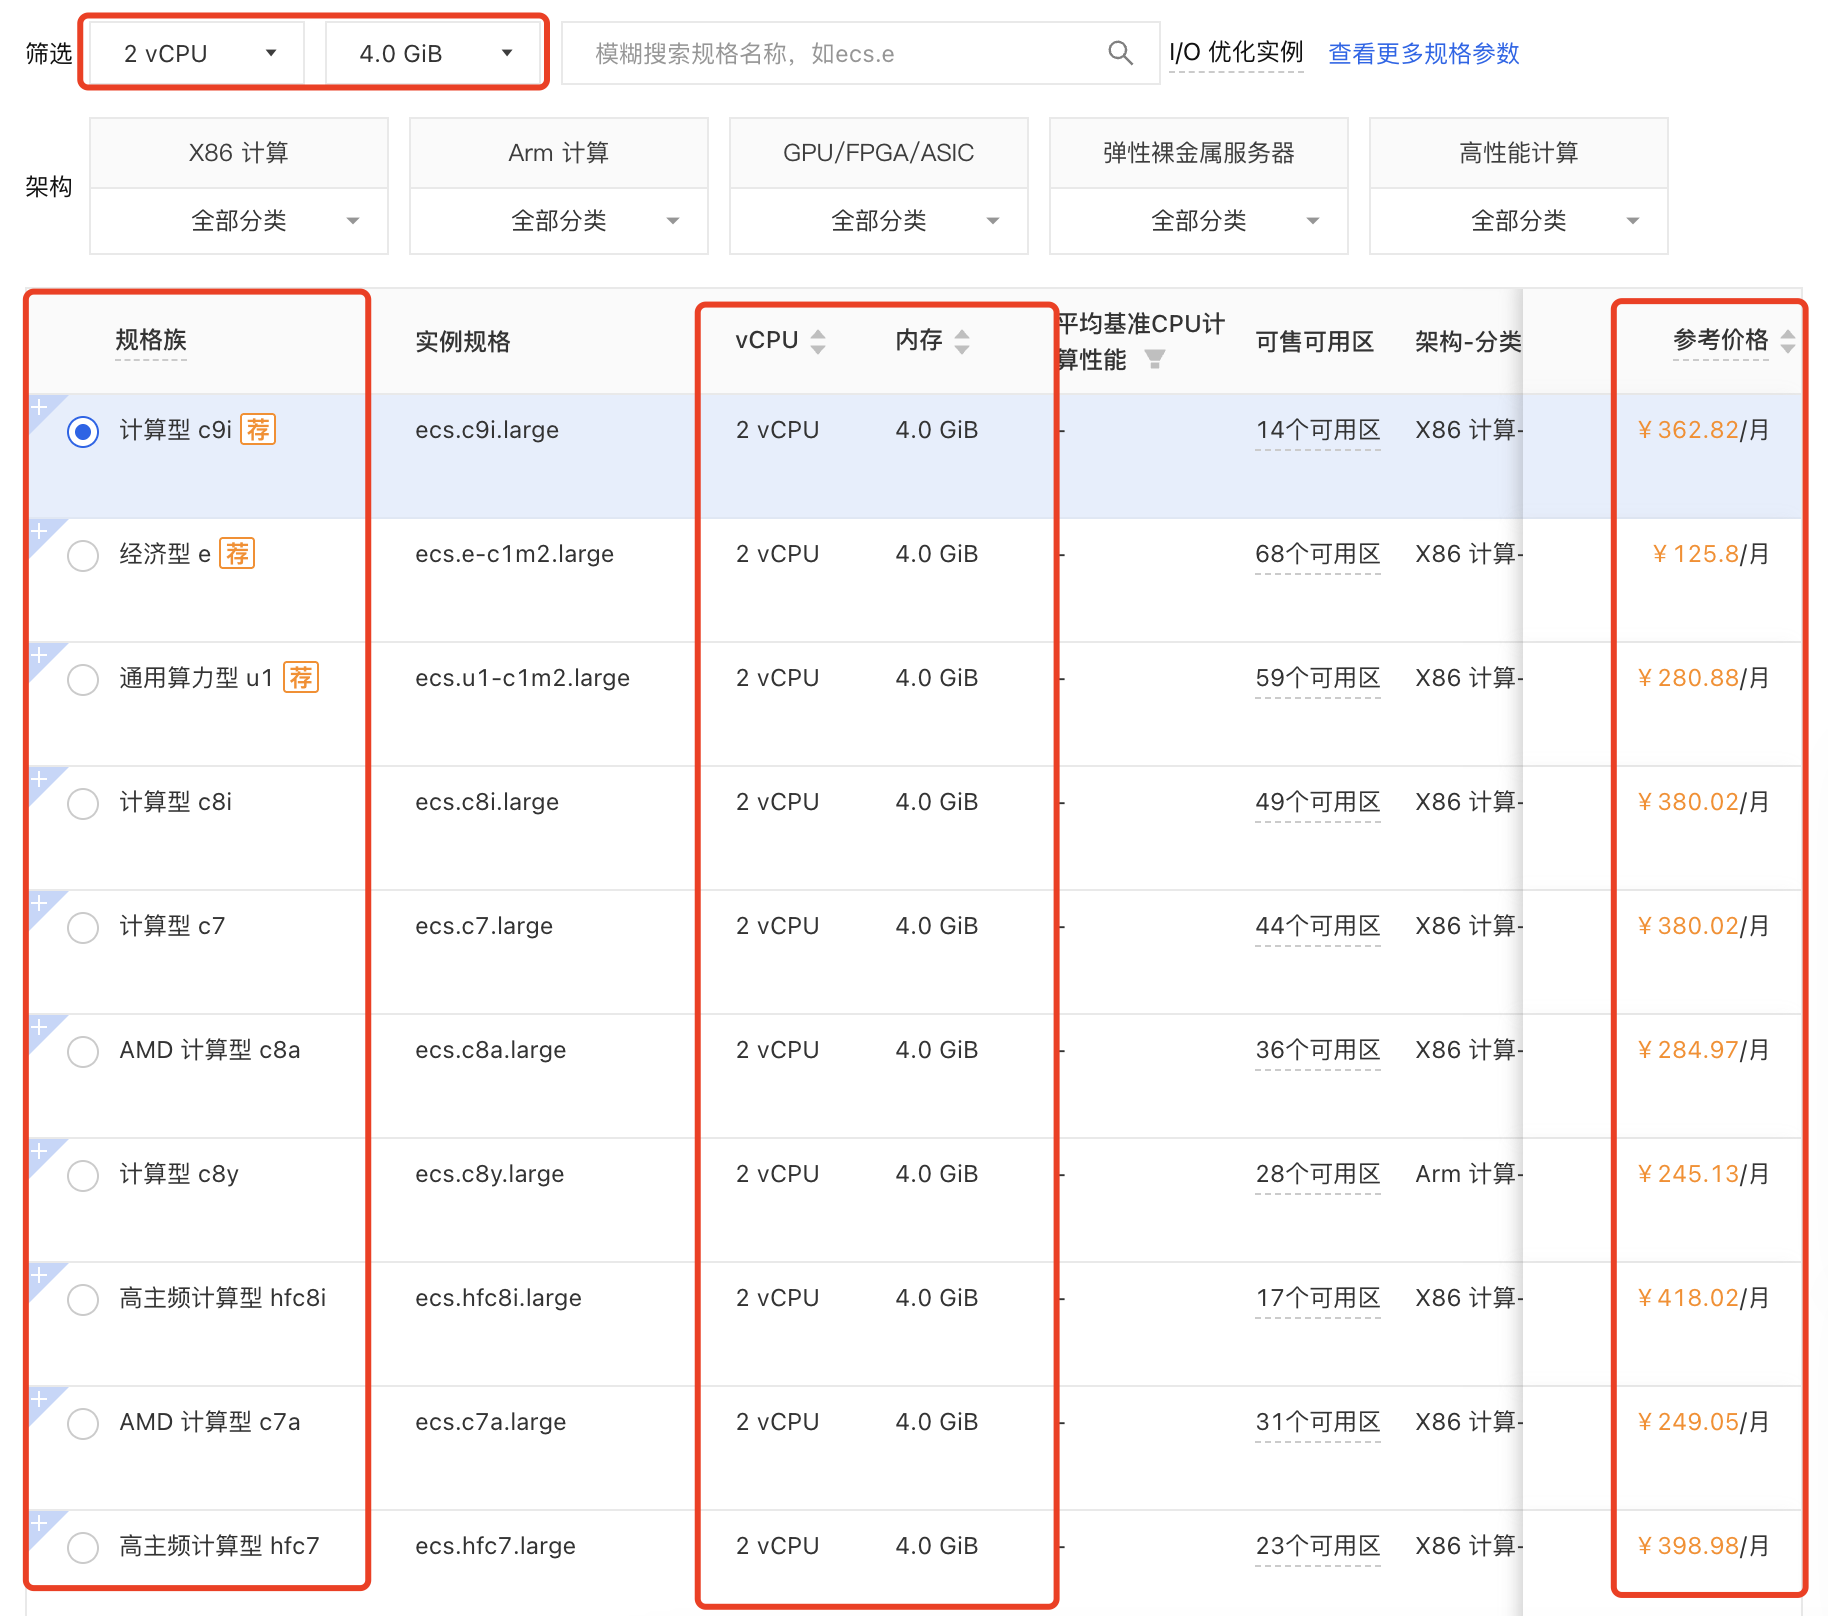Expand the plus corner on the AMD 计算型 c8a row

click(41, 1027)
